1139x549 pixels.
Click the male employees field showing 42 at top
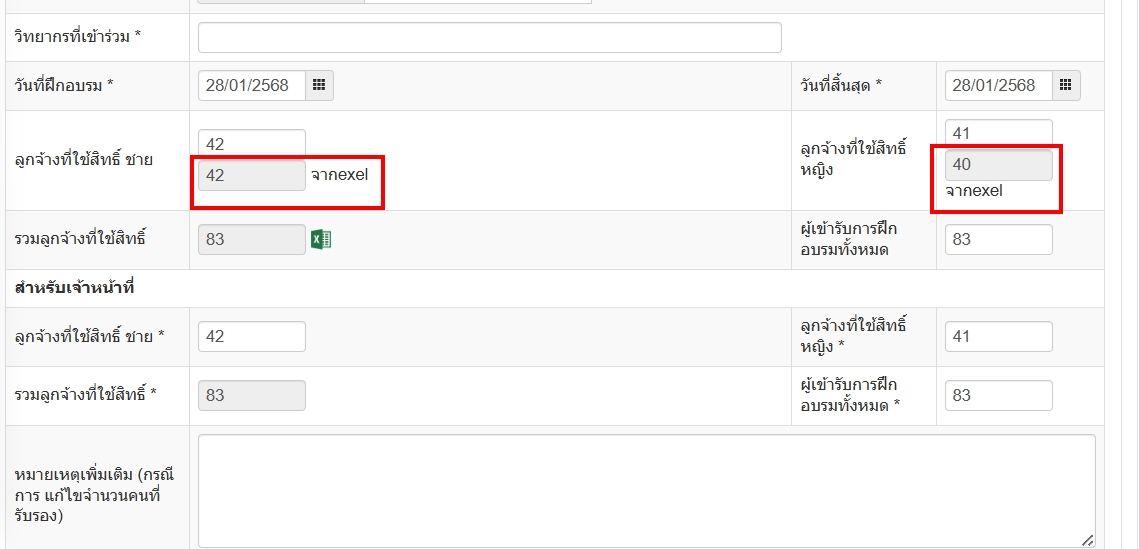[252, 144]
